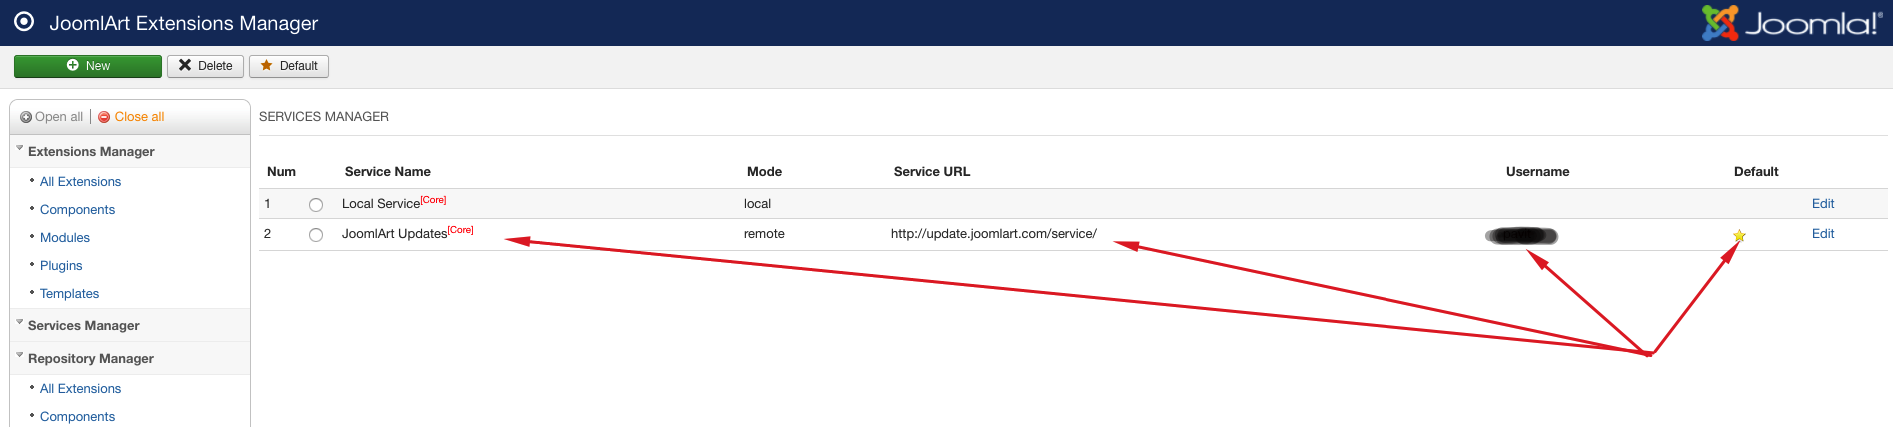This screenshot has height=427, width=1893.
Task: Click the Joomla! logo in the header
Action: [1792, 22]
